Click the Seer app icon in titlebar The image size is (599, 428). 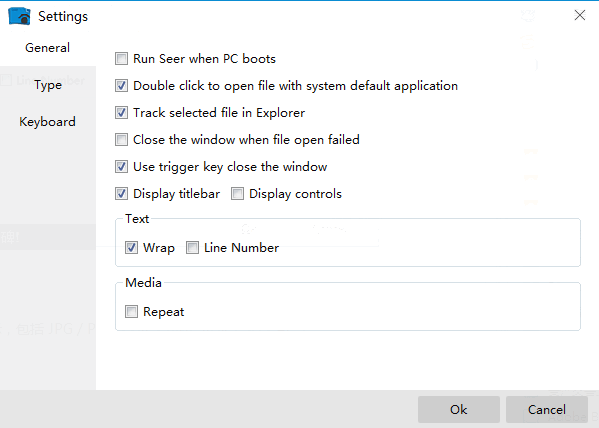click(19, 16)
